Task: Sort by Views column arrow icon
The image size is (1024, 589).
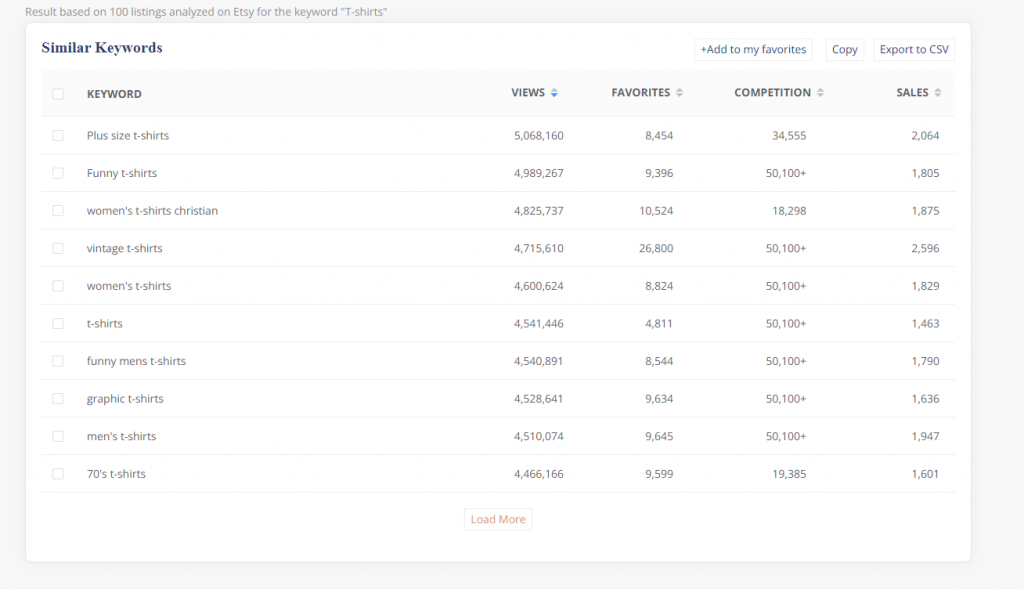Action: [x=554, y=93]
